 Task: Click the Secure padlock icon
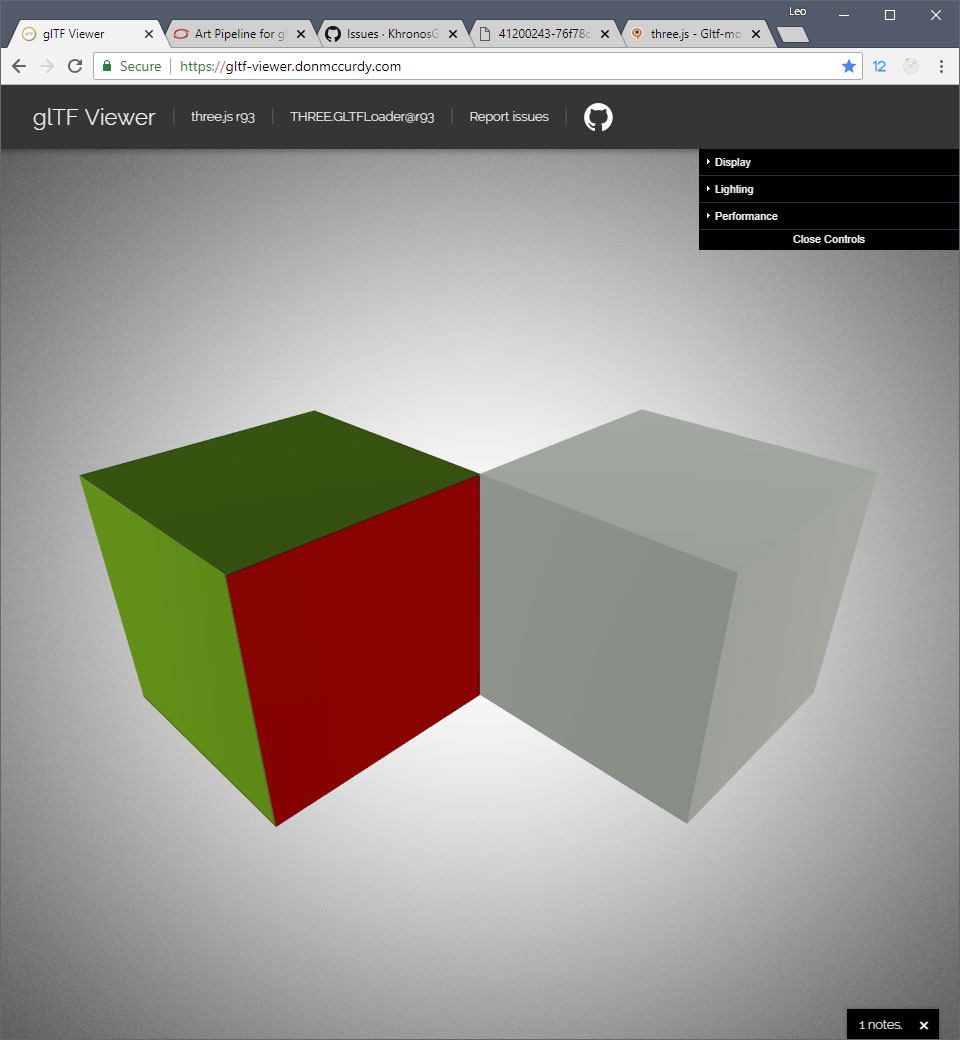point(106,65)
